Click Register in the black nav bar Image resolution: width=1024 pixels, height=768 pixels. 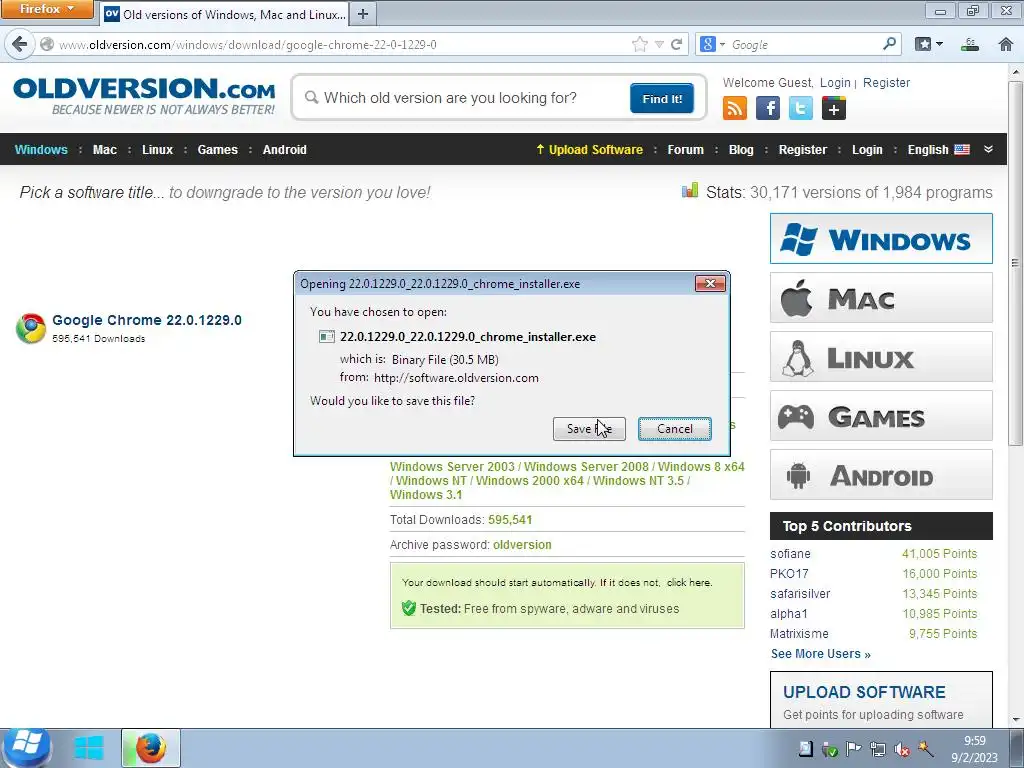pyautogui.click(x=803, y=150)
